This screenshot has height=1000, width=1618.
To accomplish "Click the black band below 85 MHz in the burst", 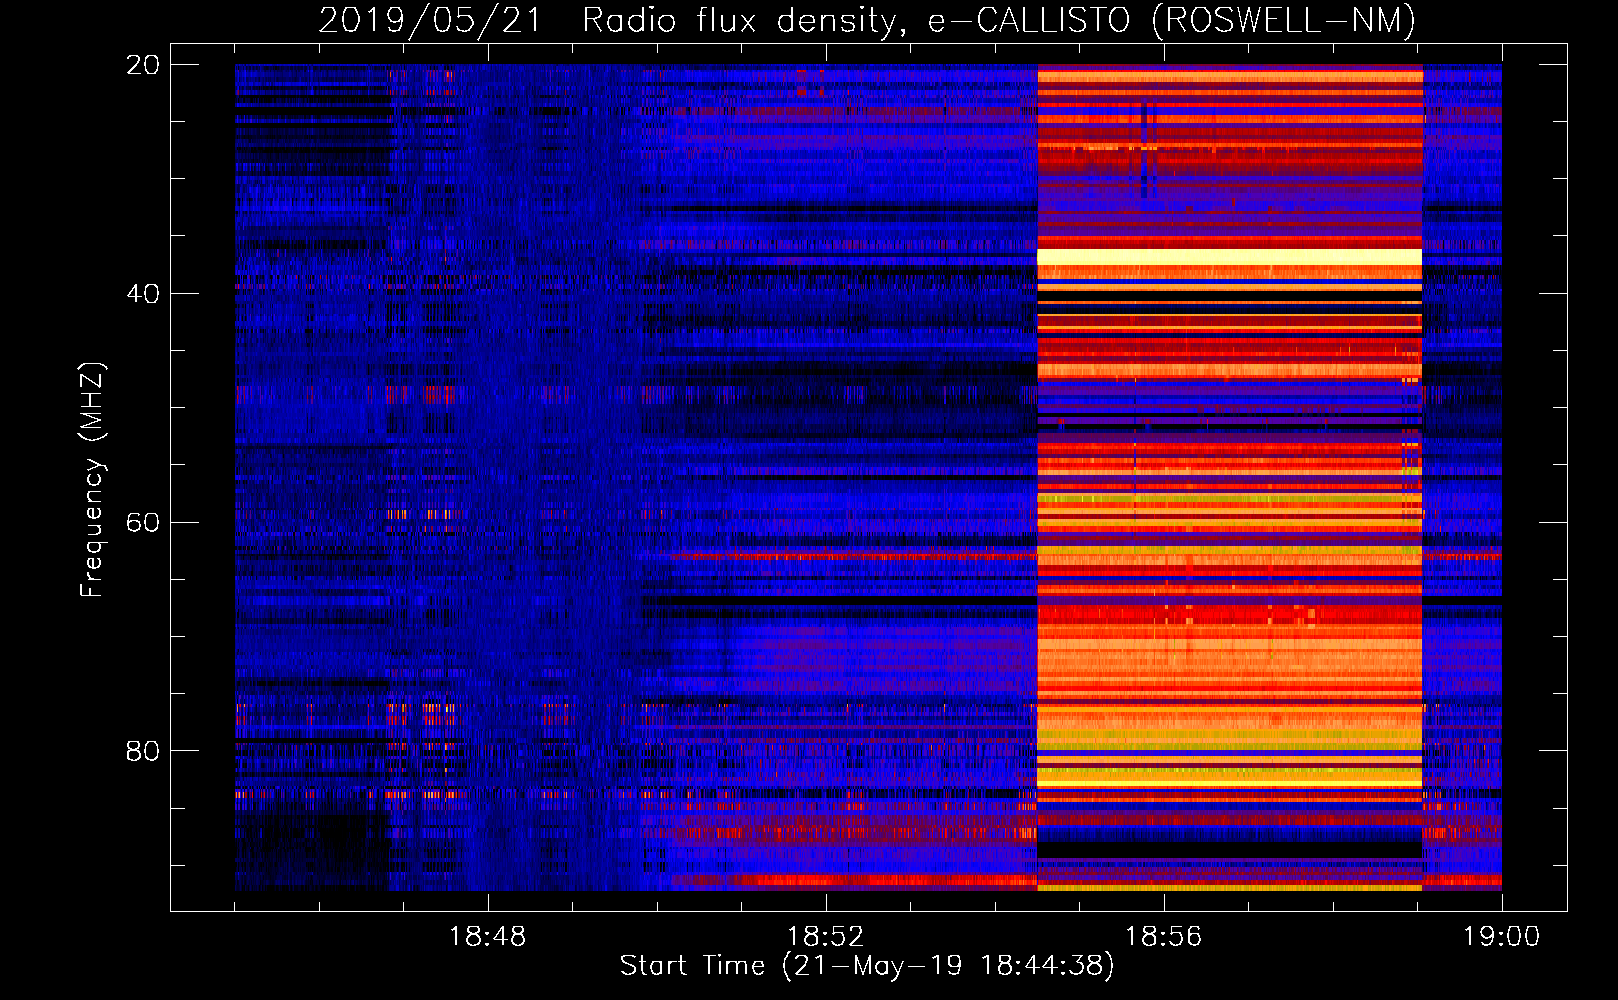I will pyautogui.click(x=1229, y=849).
